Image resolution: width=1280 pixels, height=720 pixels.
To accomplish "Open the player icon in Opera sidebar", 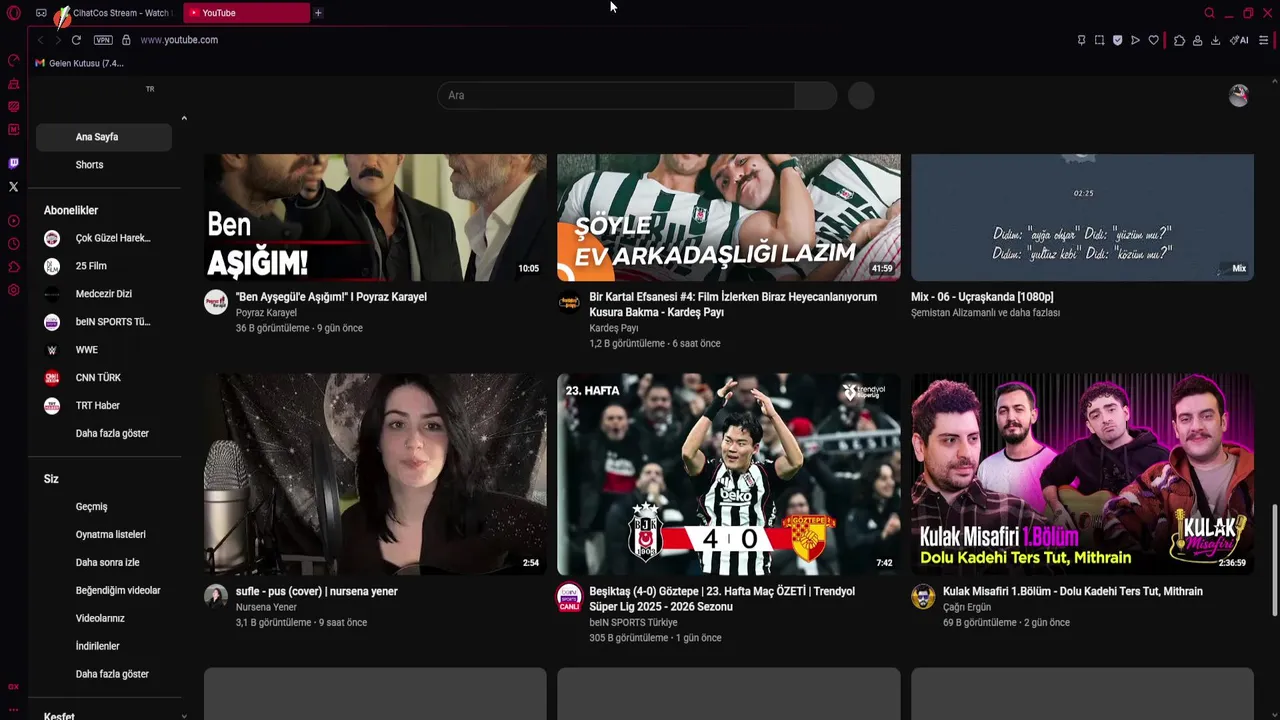I will (14, 221).
